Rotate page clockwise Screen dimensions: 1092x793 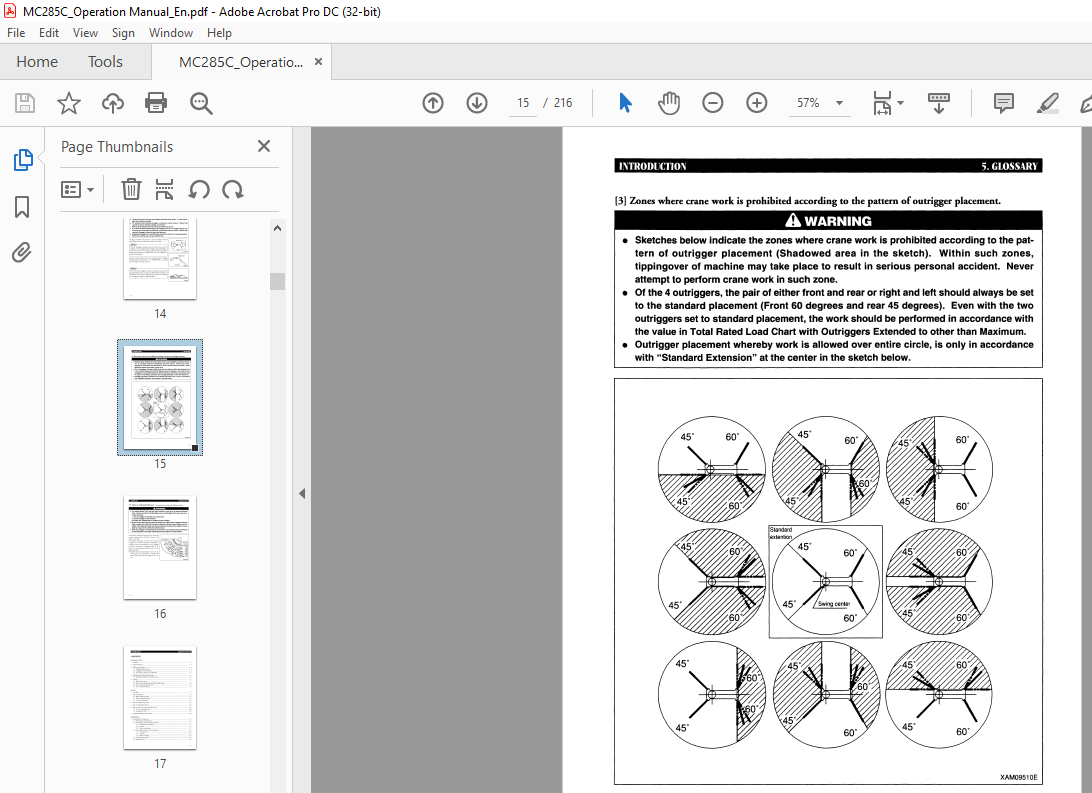pyautogui.click(x=233, y=189)
